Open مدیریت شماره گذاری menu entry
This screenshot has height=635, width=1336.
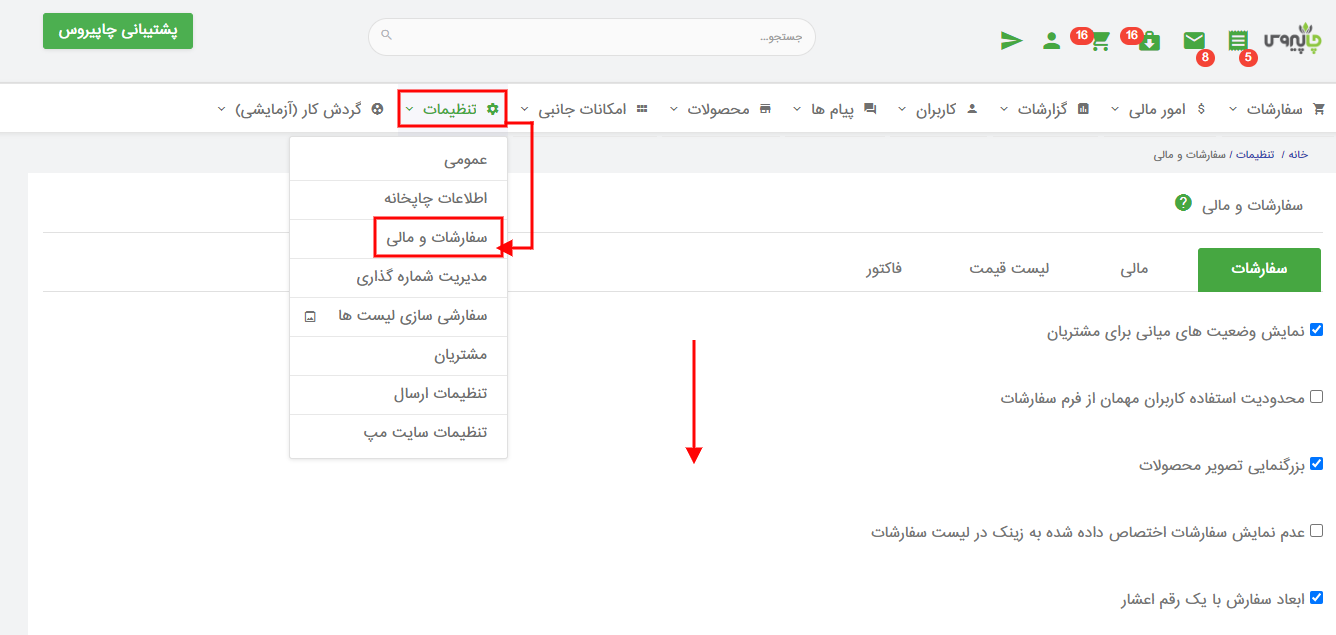(x=398, y=277)
